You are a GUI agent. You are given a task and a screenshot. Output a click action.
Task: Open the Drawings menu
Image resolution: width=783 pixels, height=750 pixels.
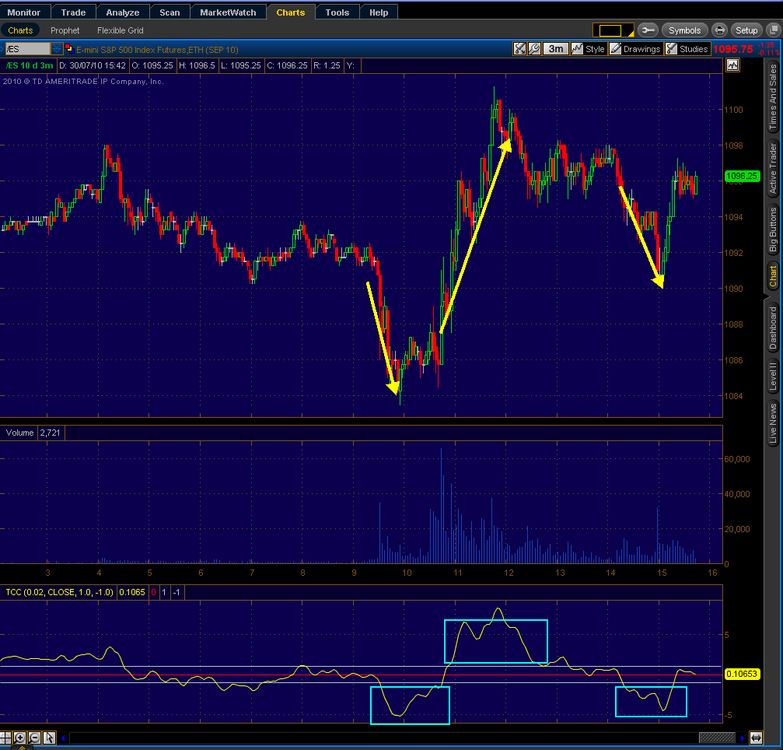coord(636,49)
